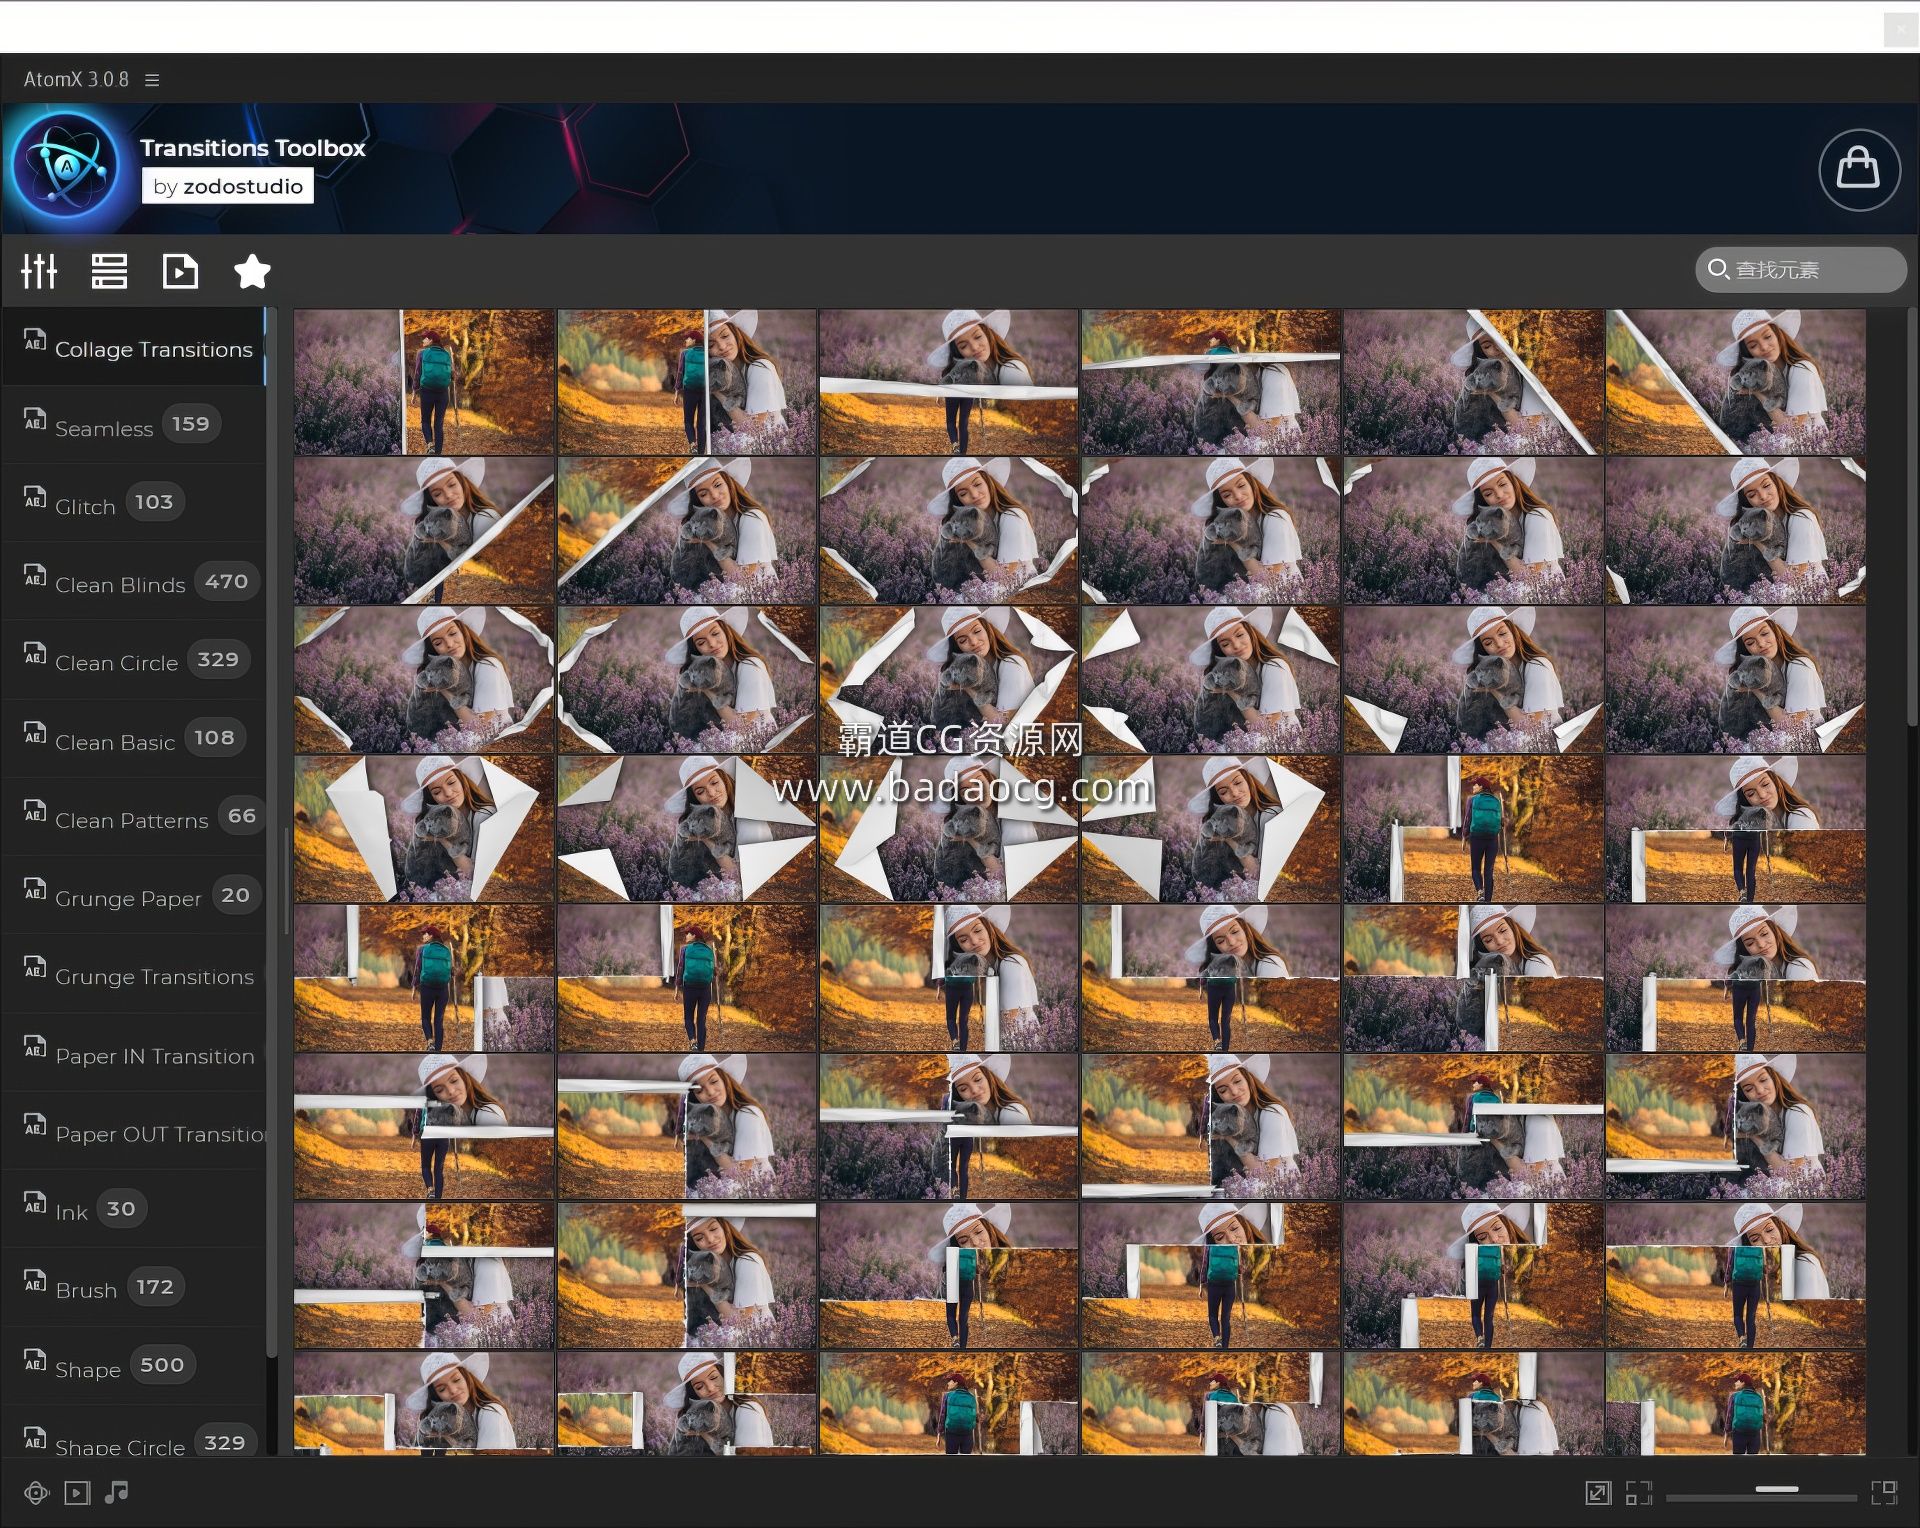
Task: Open the Ink category
Action: coord(134,1209)
